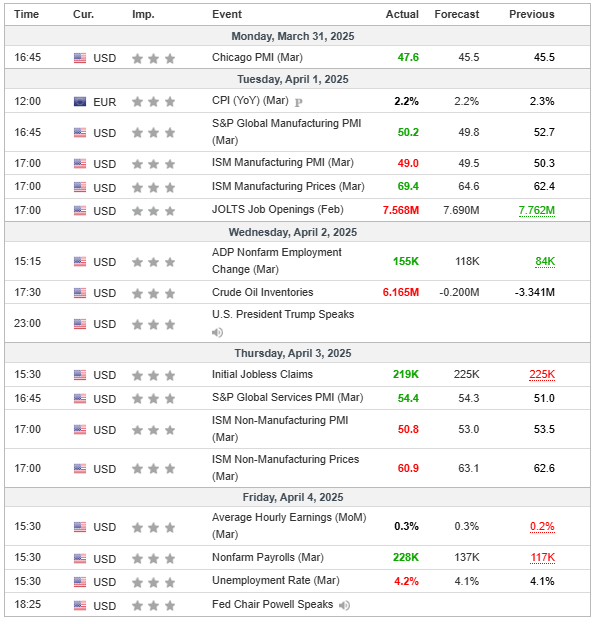This screenshot has height=624, width=598.
Task: Open the ISM Manufacturing Prices (Mar) event
Action: coord(288,186)
